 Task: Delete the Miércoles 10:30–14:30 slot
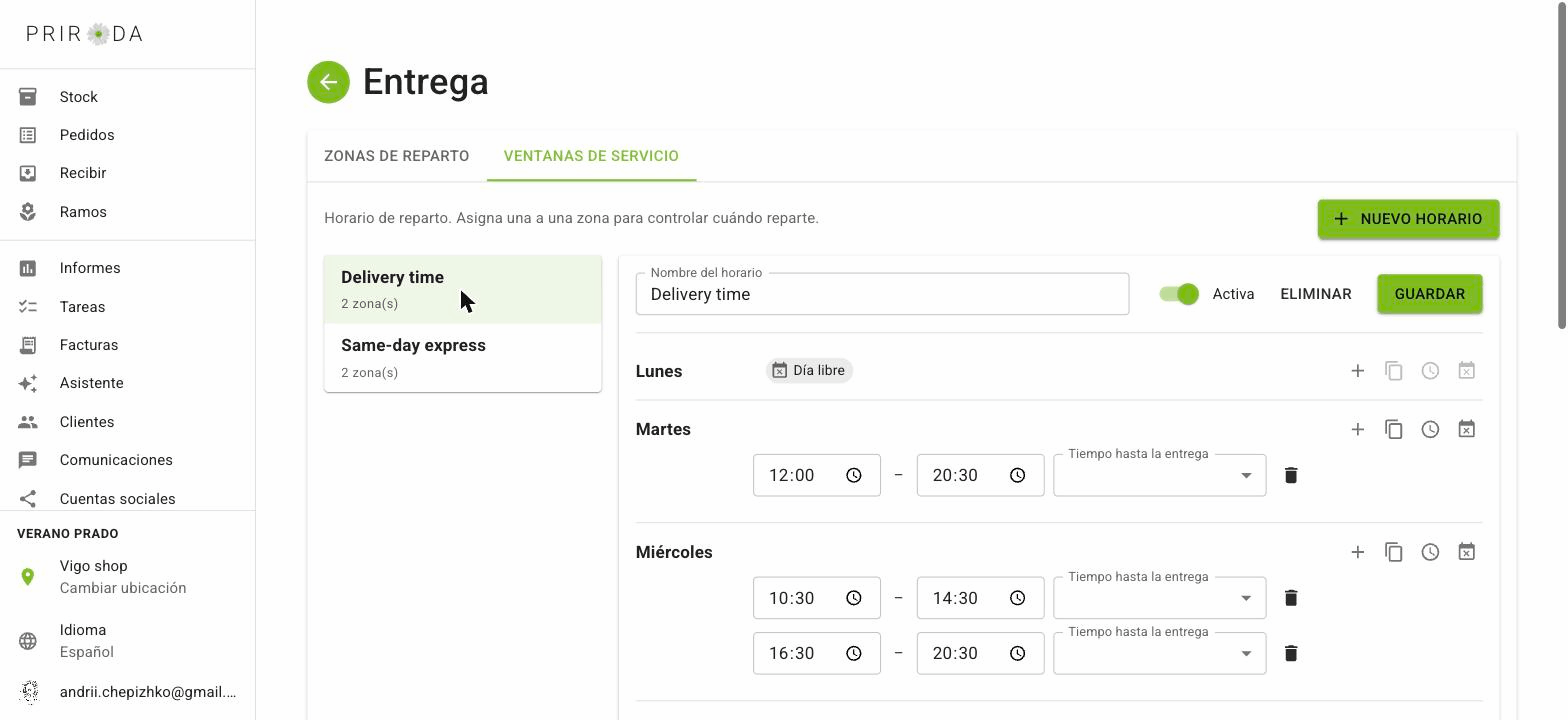pos(1291,598)
